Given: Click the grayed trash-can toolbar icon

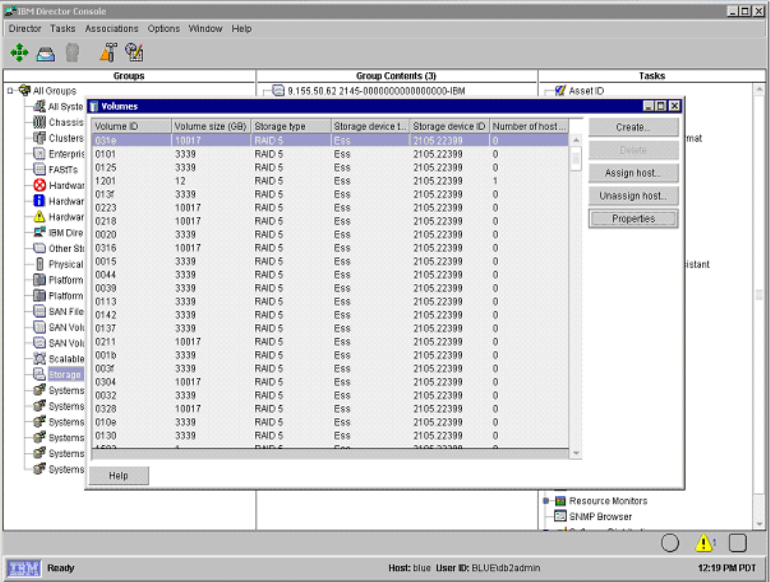Looking at the screenshot, I should tap(72, 53).
